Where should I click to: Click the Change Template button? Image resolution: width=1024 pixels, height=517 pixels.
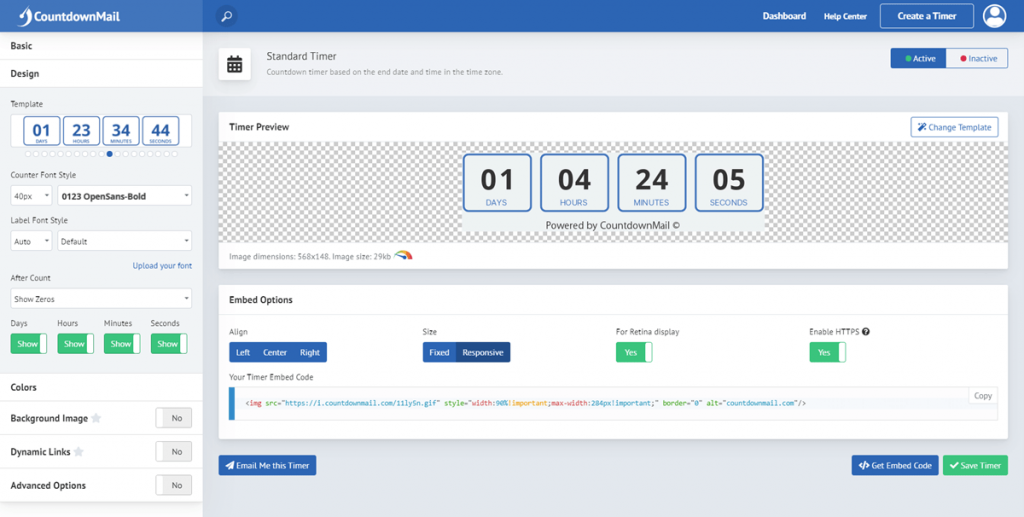click(x=954, y=127)
